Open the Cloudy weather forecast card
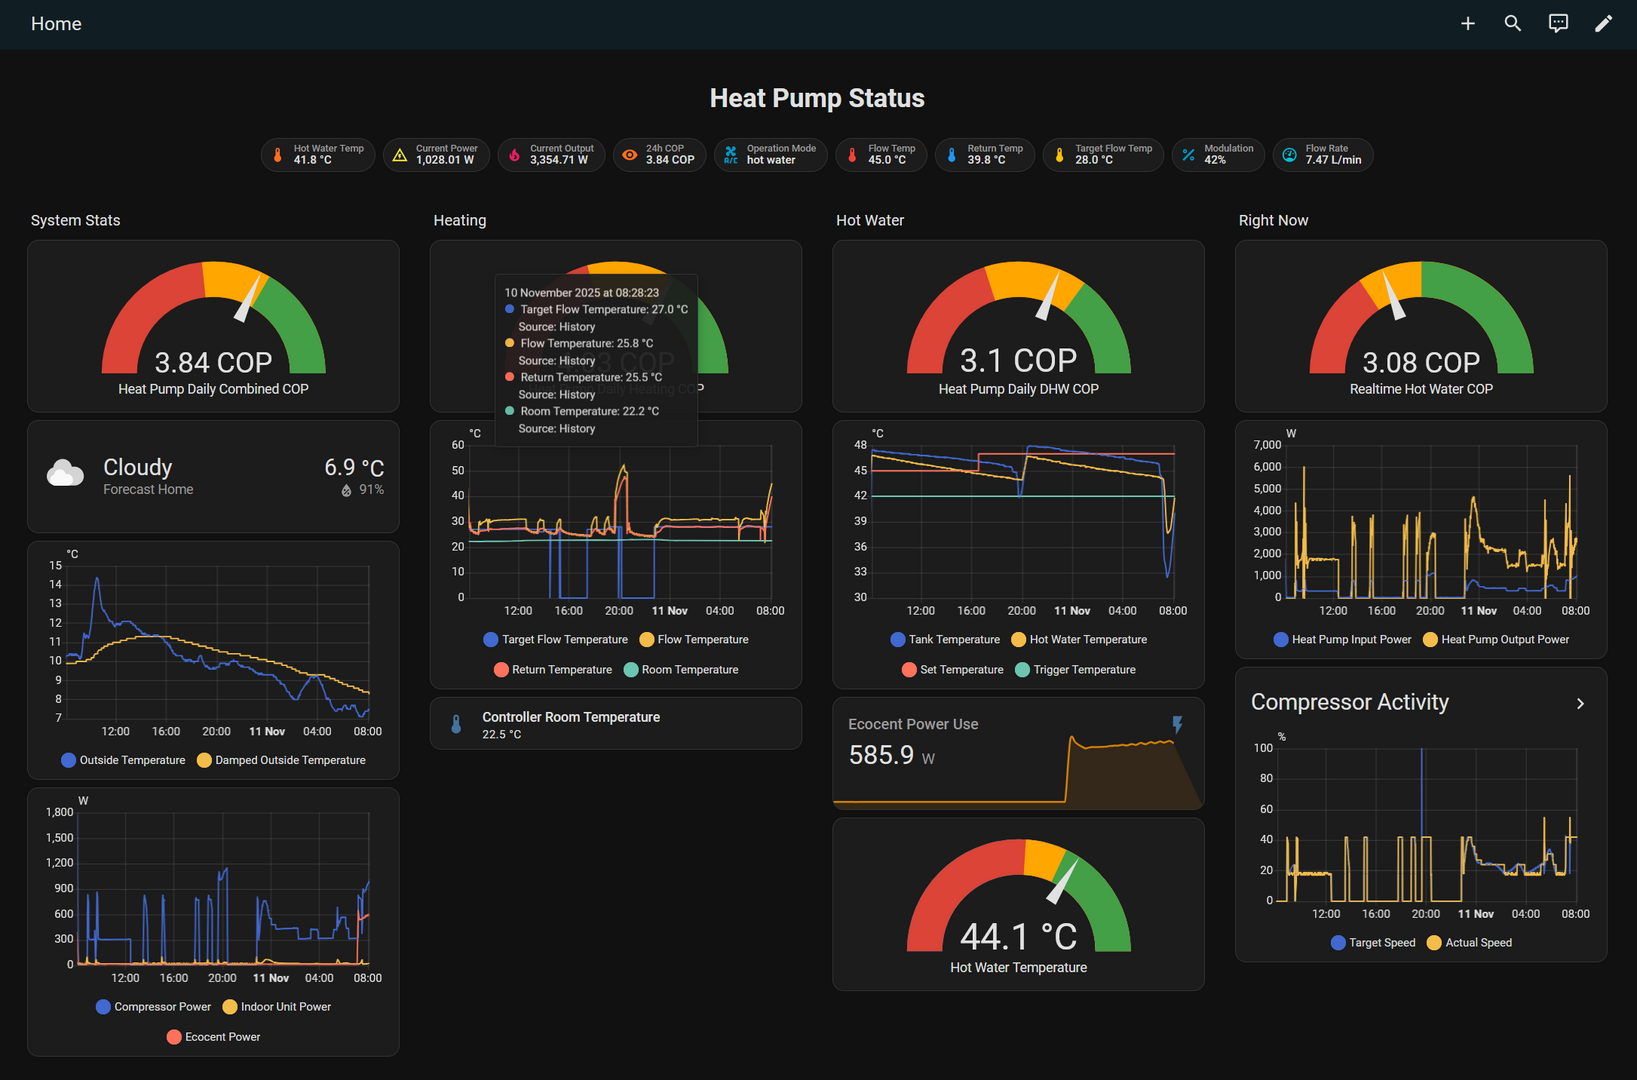1637x1080 pixels. [213, 477]
